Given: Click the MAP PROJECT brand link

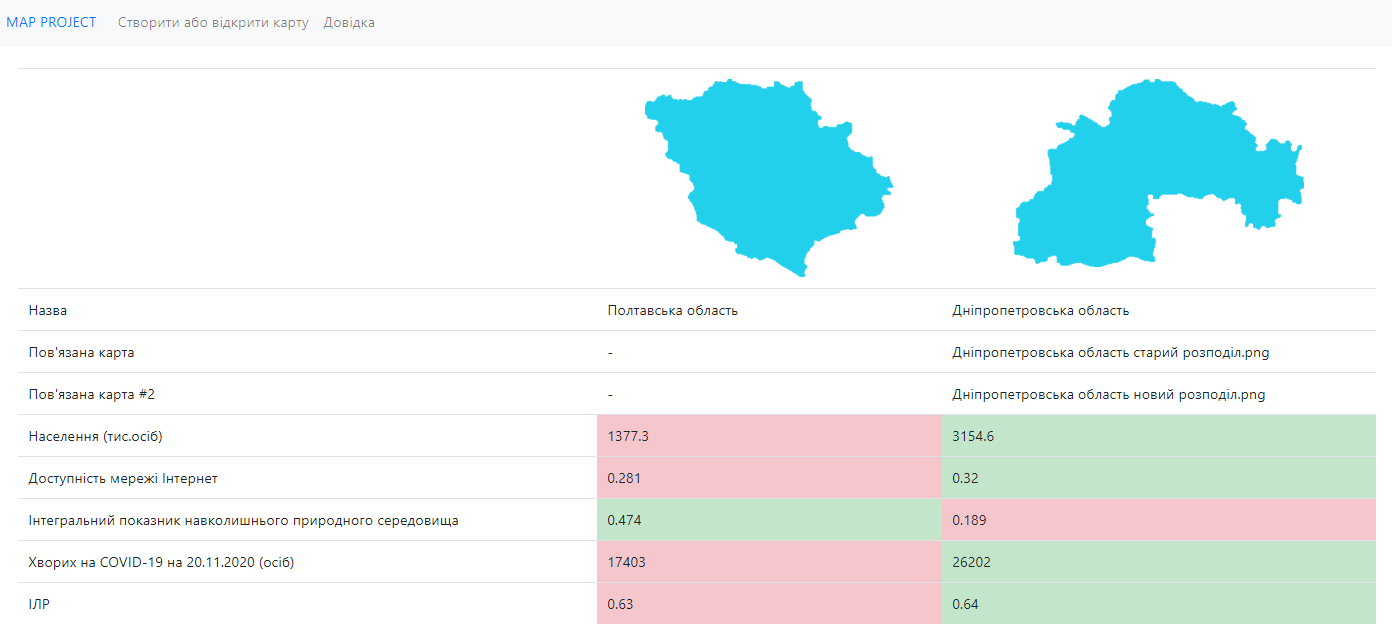Looking at the screenshot, I should pos(51,22).
